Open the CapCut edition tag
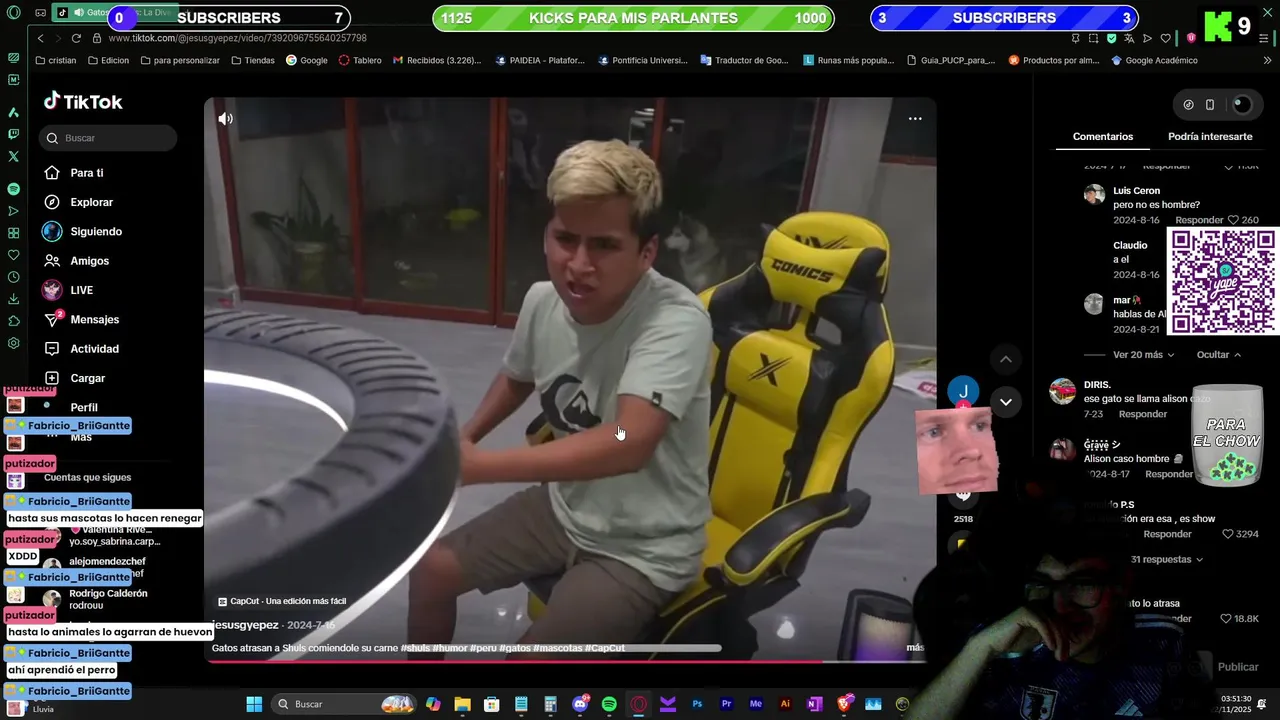1280x720 pixels. point(282,601)
